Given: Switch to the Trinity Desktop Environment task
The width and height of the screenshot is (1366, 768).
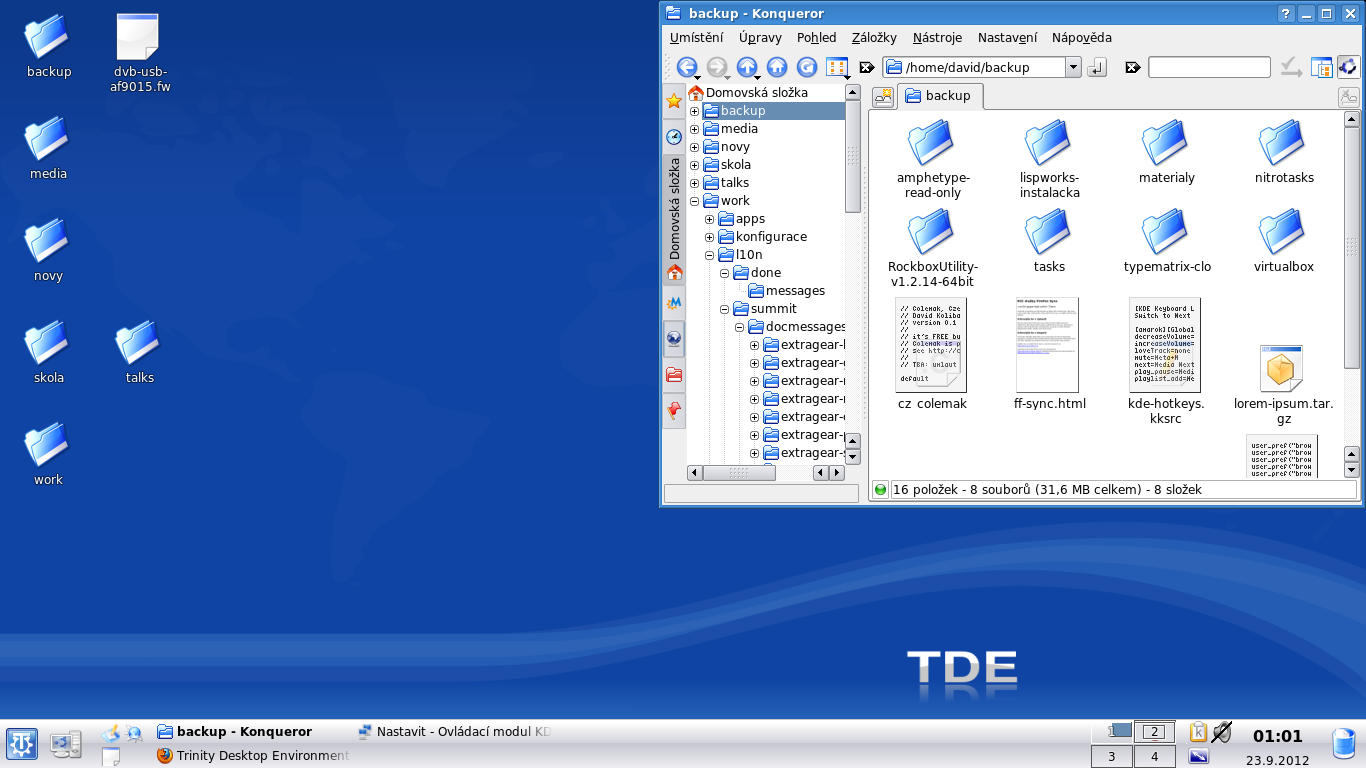Looking at the screenshot, I should 253,756.
